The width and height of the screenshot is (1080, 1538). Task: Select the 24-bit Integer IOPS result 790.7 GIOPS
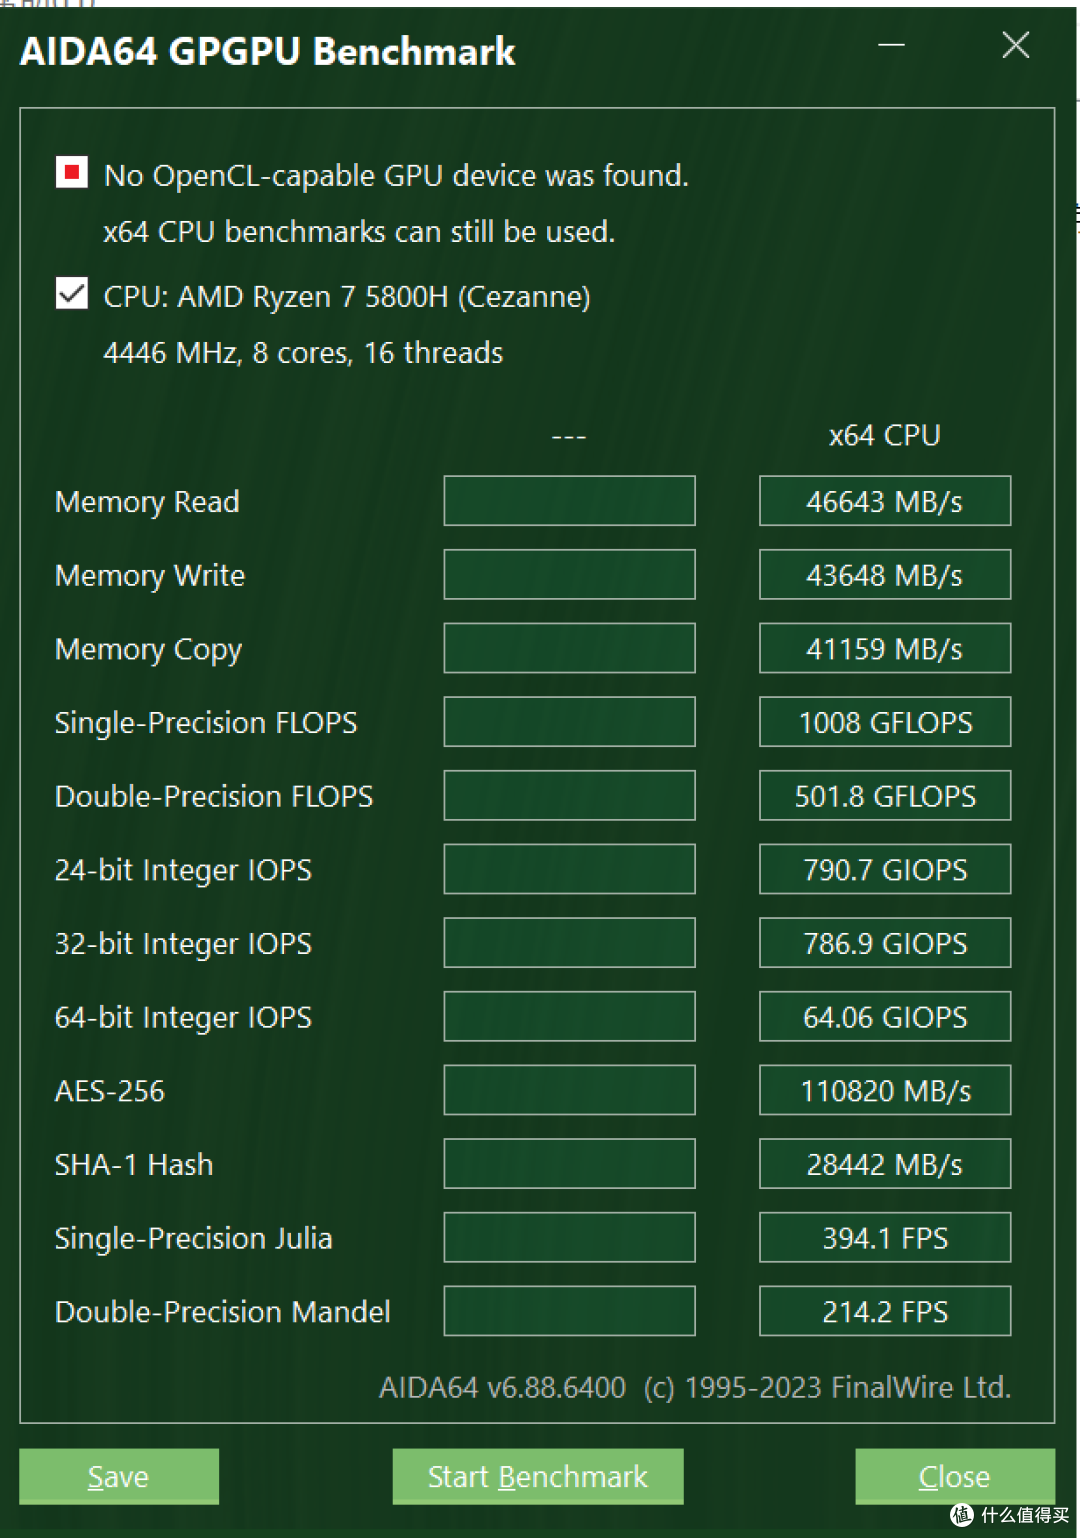(885, 870)
